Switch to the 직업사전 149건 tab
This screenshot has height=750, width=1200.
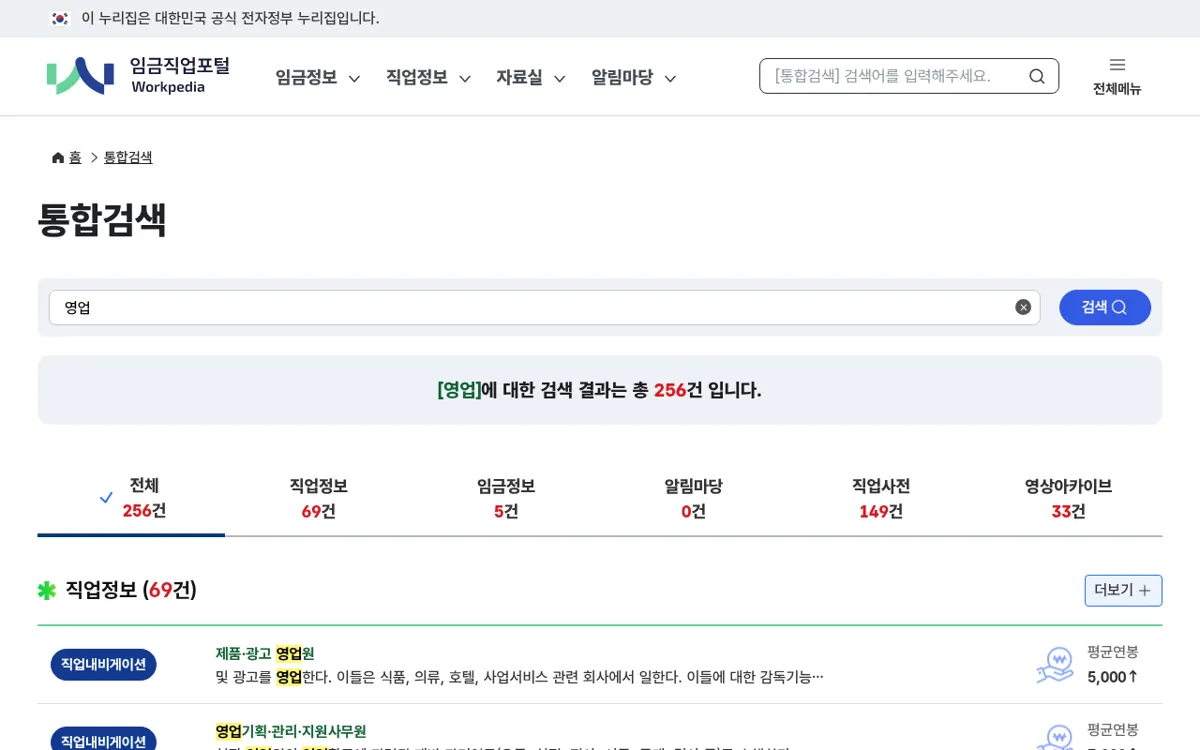pos(881,498)
